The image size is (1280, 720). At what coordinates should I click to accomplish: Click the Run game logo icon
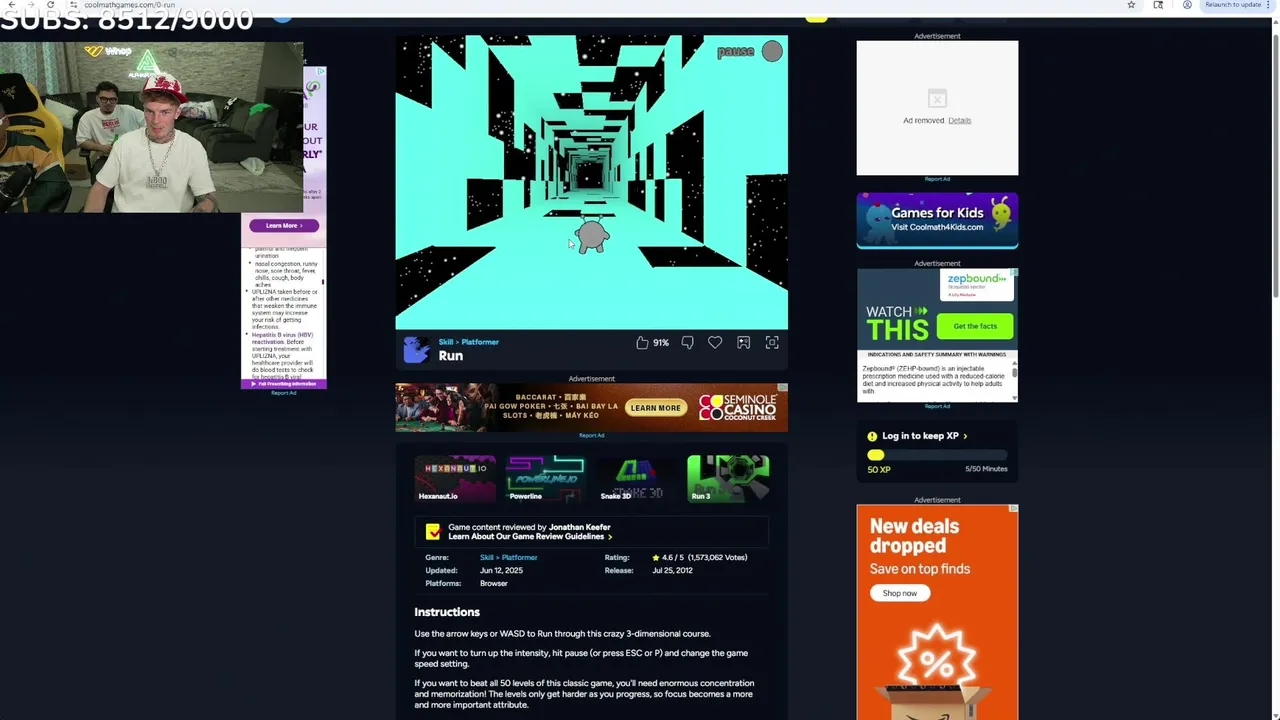click(416, 349)
